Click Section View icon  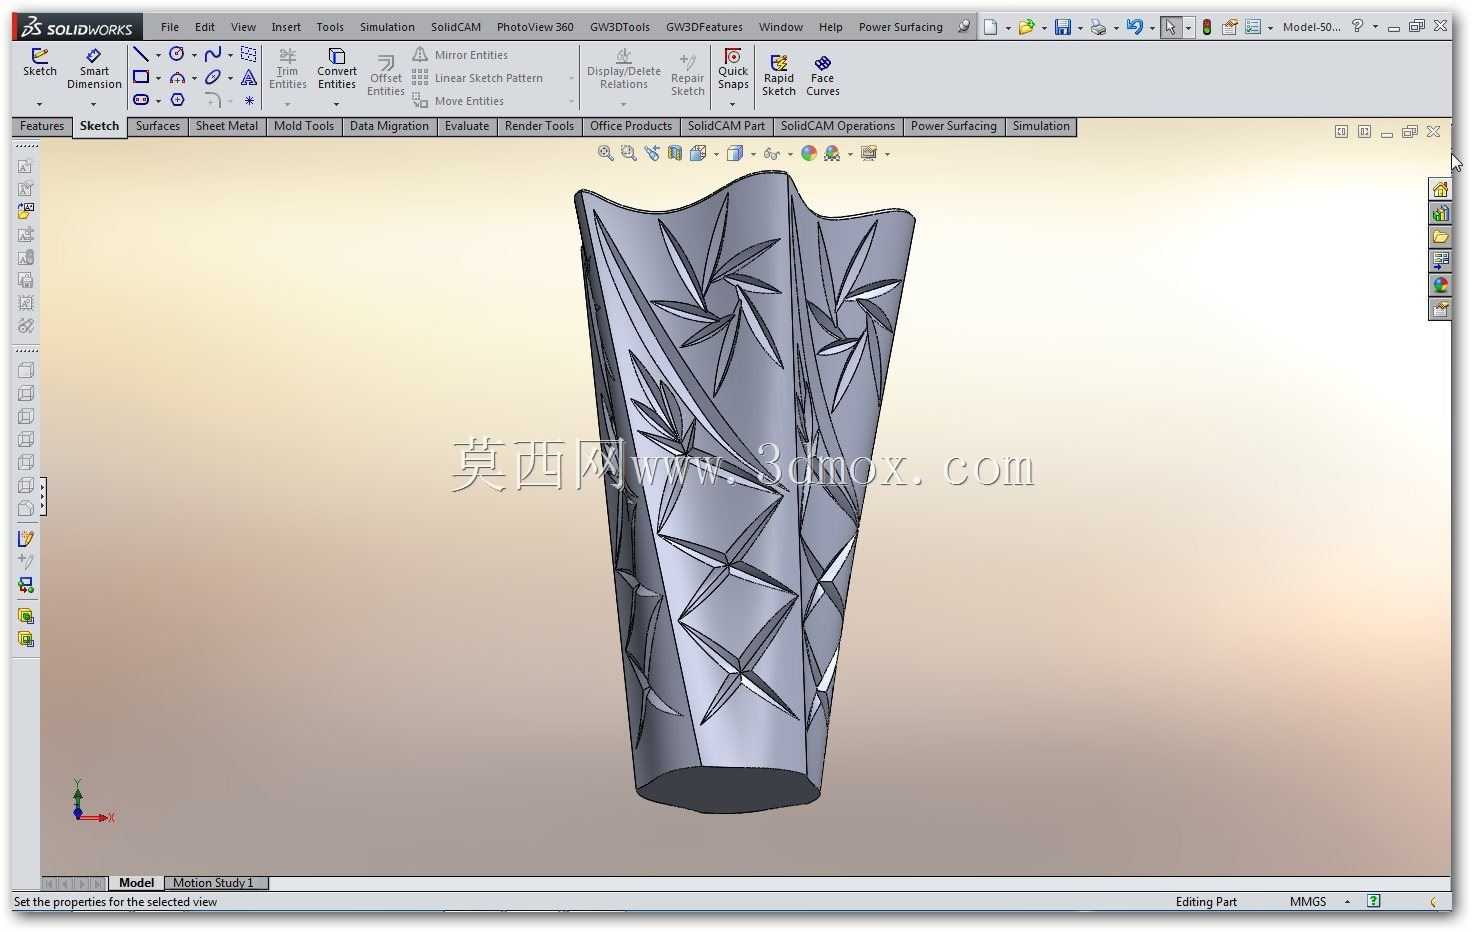coord(675,153)
